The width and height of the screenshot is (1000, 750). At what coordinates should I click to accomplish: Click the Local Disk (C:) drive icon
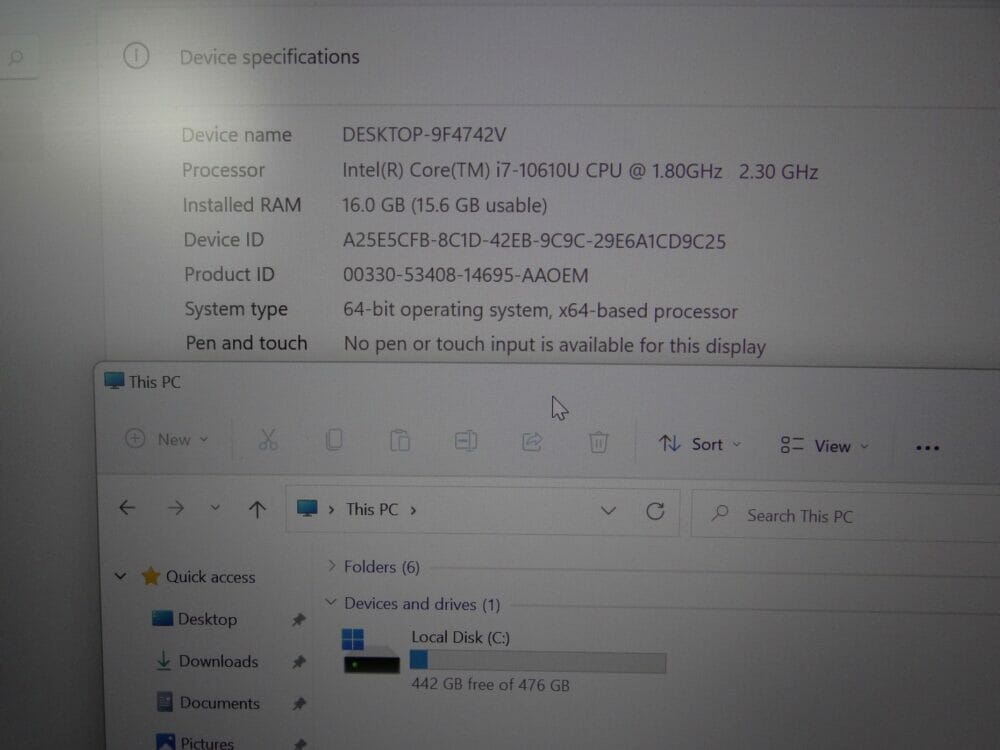(x=371, y=651)
